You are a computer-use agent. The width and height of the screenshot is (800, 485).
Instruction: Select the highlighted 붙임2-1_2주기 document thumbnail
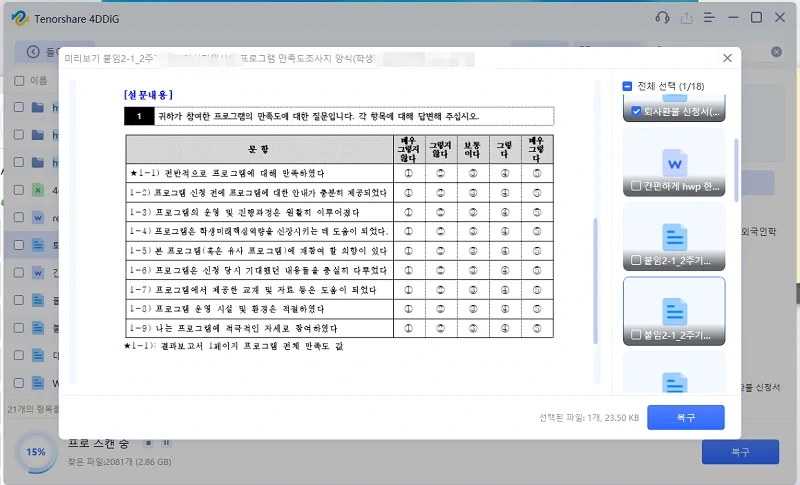coord(674,312)
